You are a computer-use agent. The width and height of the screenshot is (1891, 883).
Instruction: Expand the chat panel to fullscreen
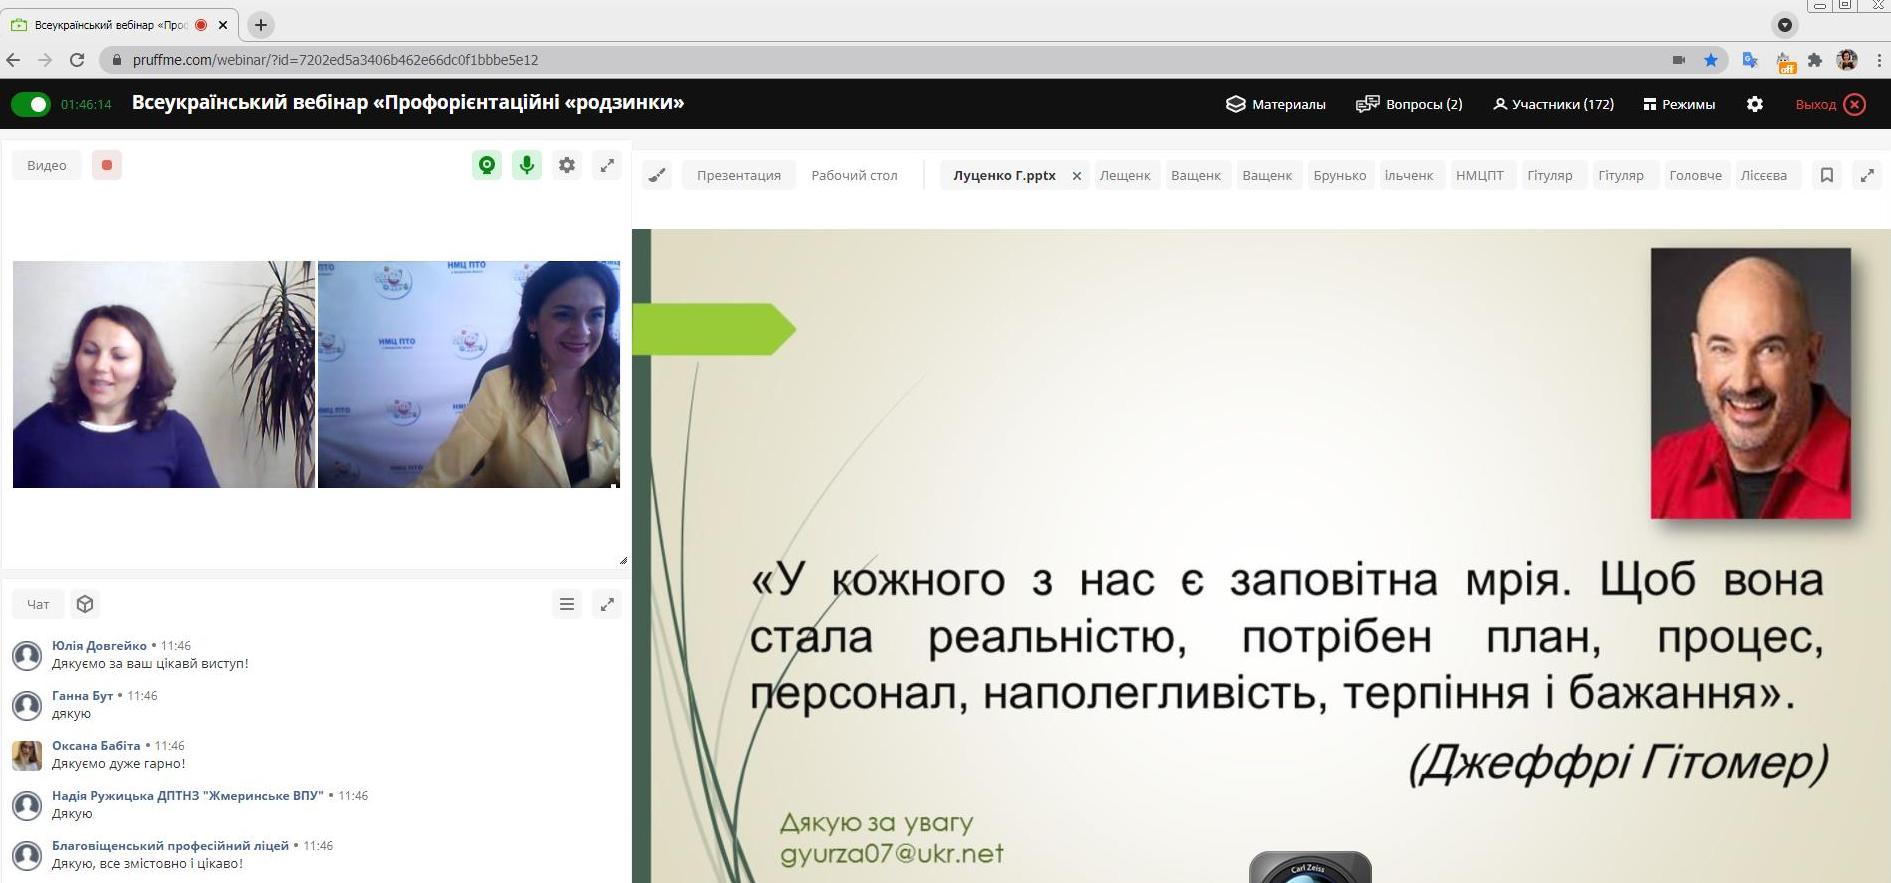click(x=607, y=604)
